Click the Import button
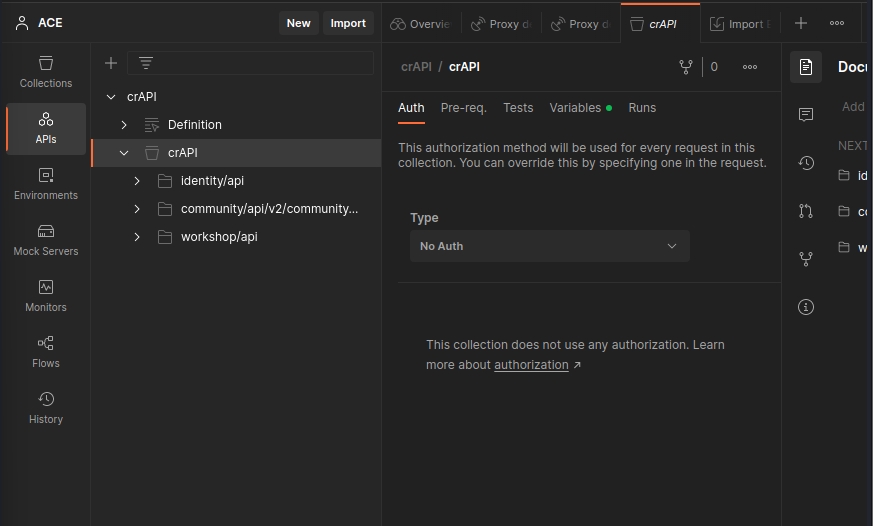This screenshot has width=873, height=526. [348, 23]
